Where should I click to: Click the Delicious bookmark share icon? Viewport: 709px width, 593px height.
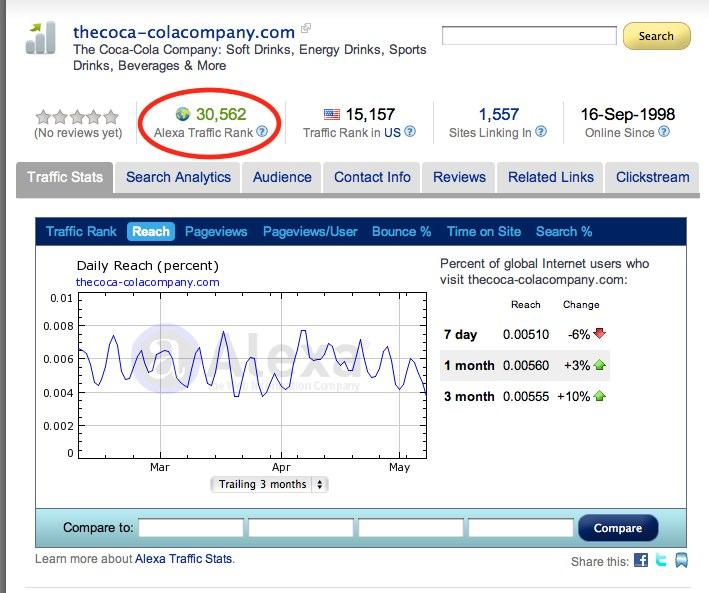(681, 560)
